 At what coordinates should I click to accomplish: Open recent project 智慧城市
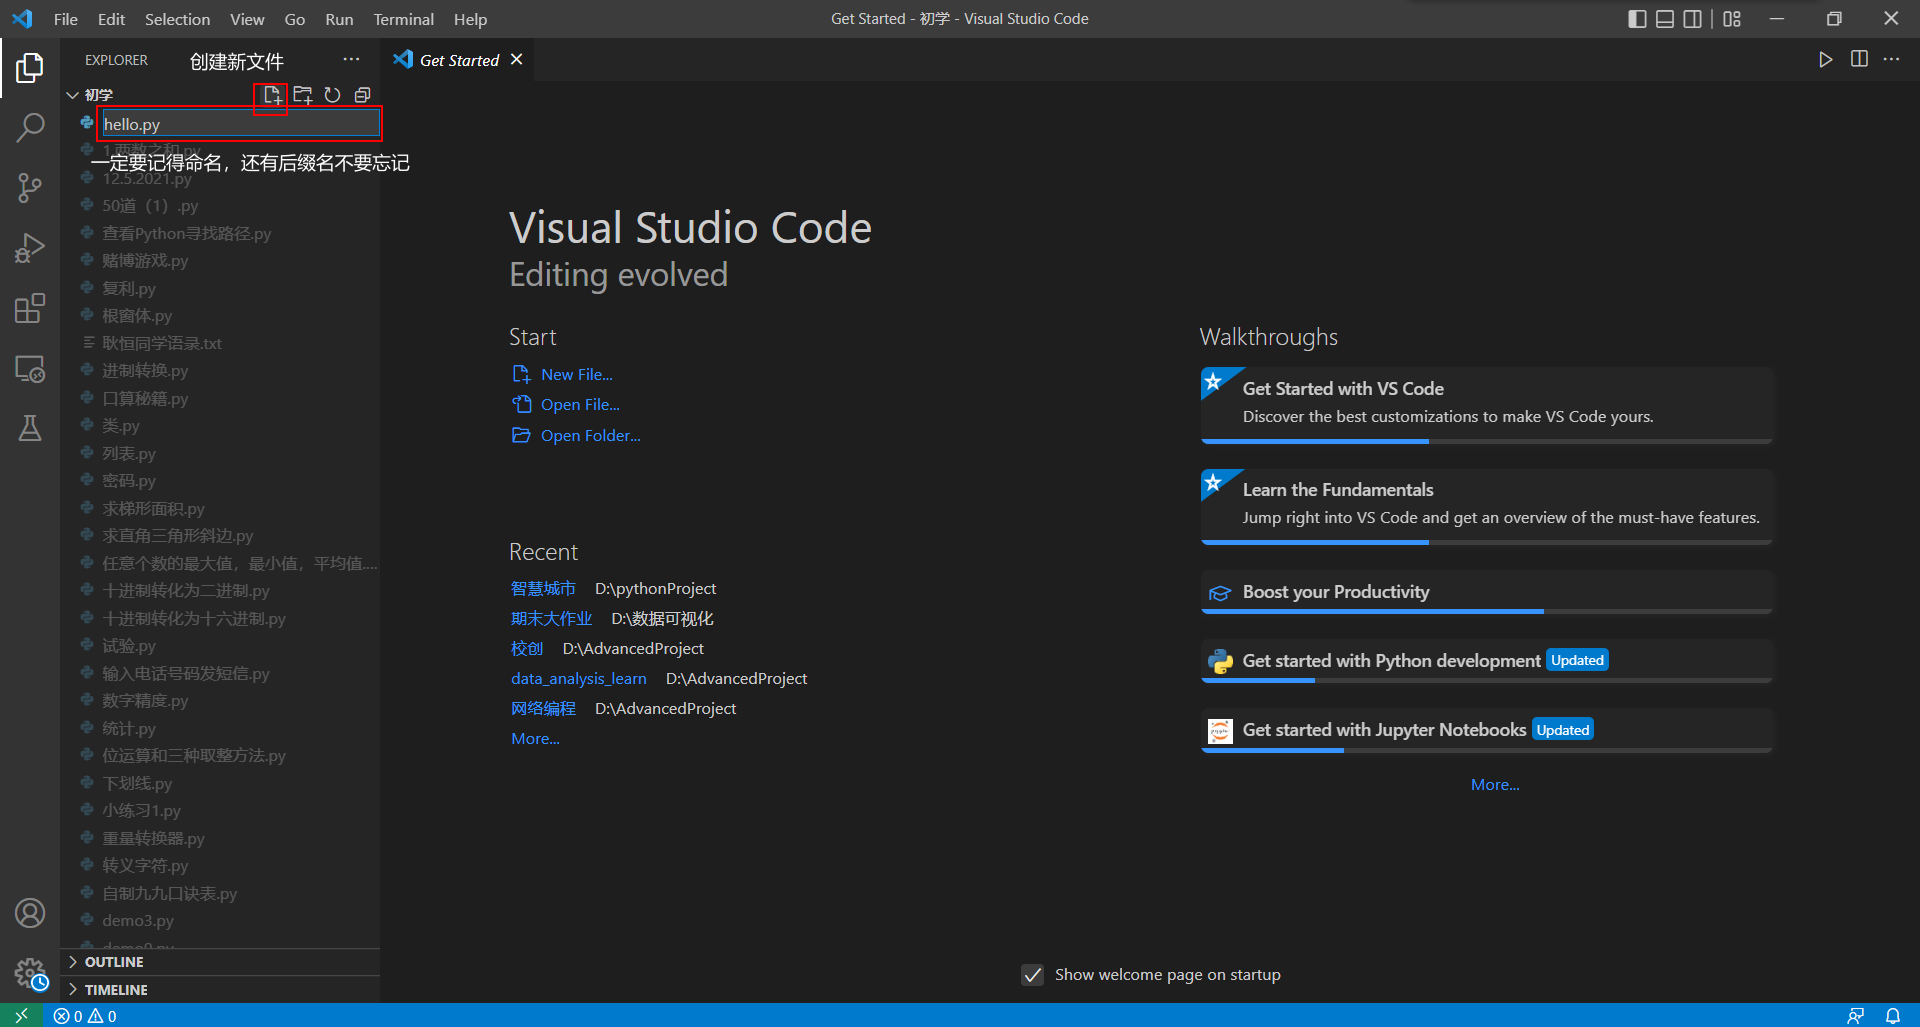point(543,589)
